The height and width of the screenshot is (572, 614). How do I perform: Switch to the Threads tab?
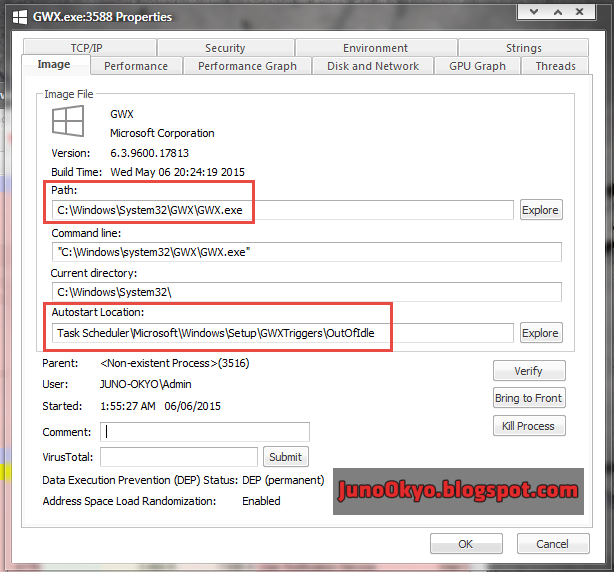point(555,66)
